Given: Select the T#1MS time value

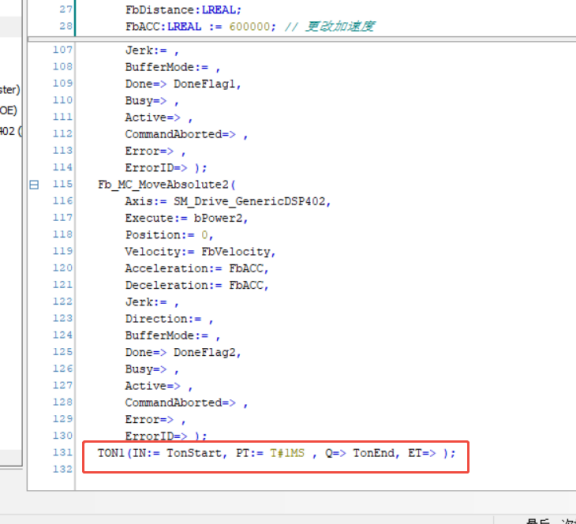Looking at the screenshot, I should (287, 453).
